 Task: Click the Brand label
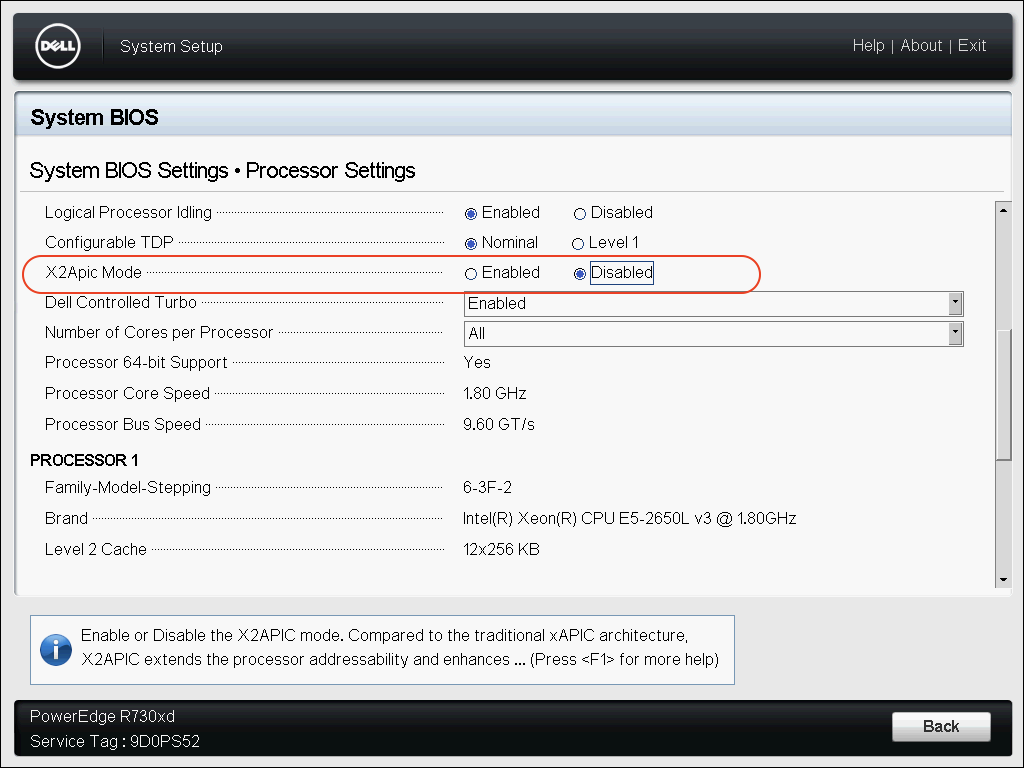click(66, 518)
